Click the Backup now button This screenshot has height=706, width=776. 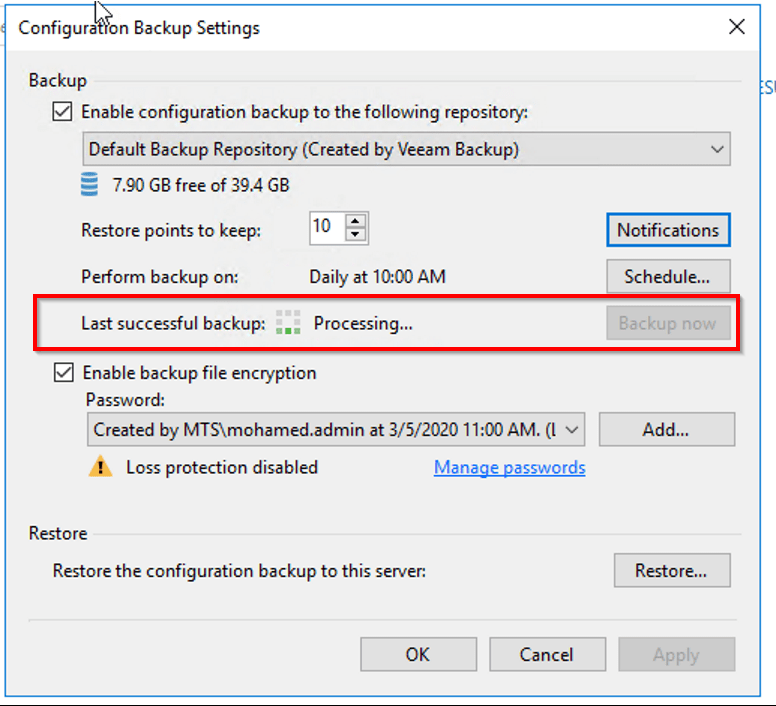667,323
